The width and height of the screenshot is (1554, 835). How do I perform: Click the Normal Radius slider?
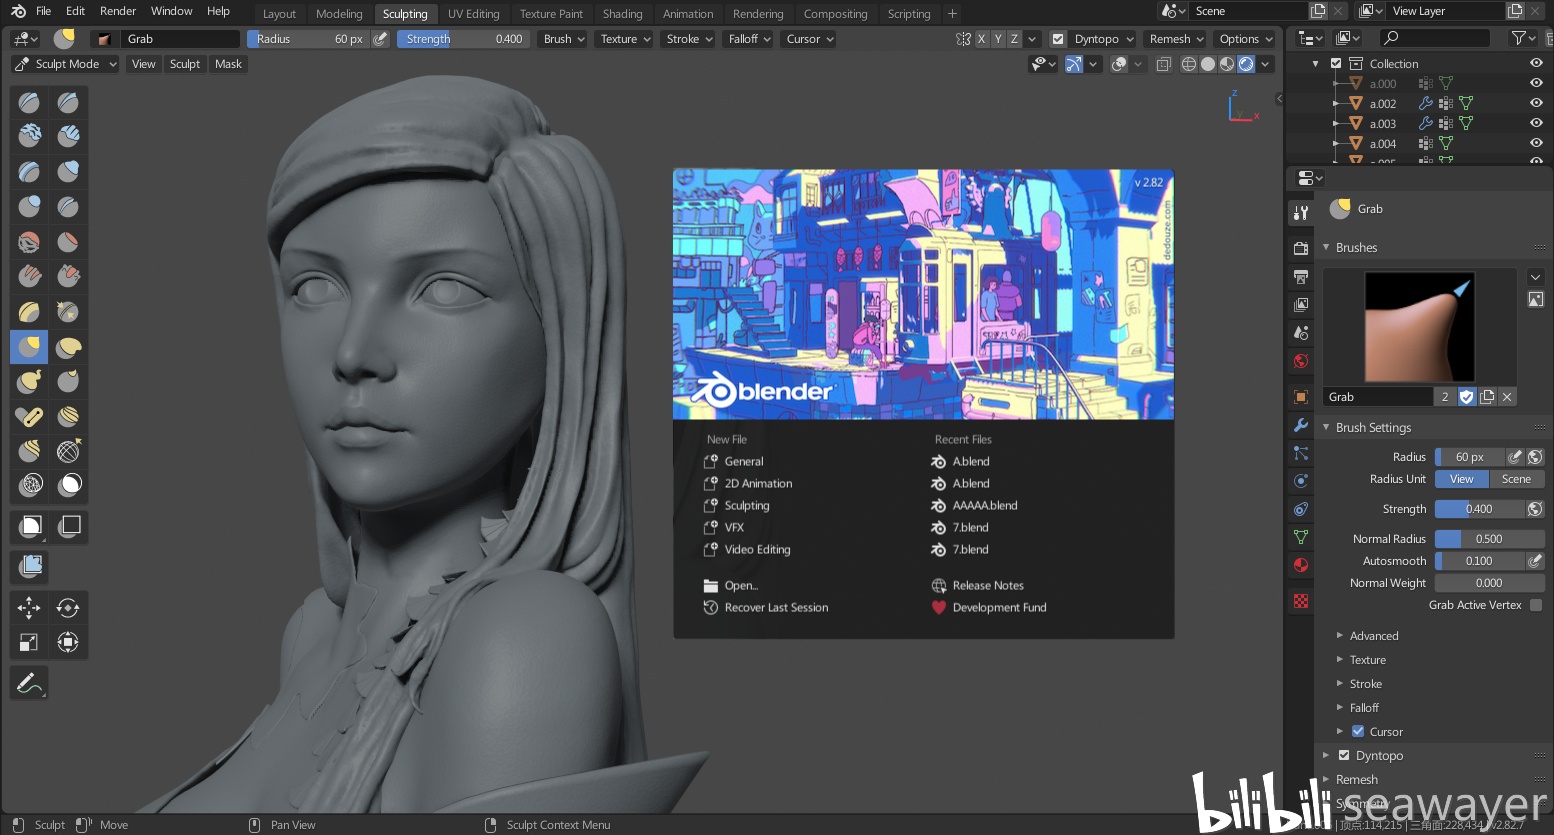tap(1490, 539)
